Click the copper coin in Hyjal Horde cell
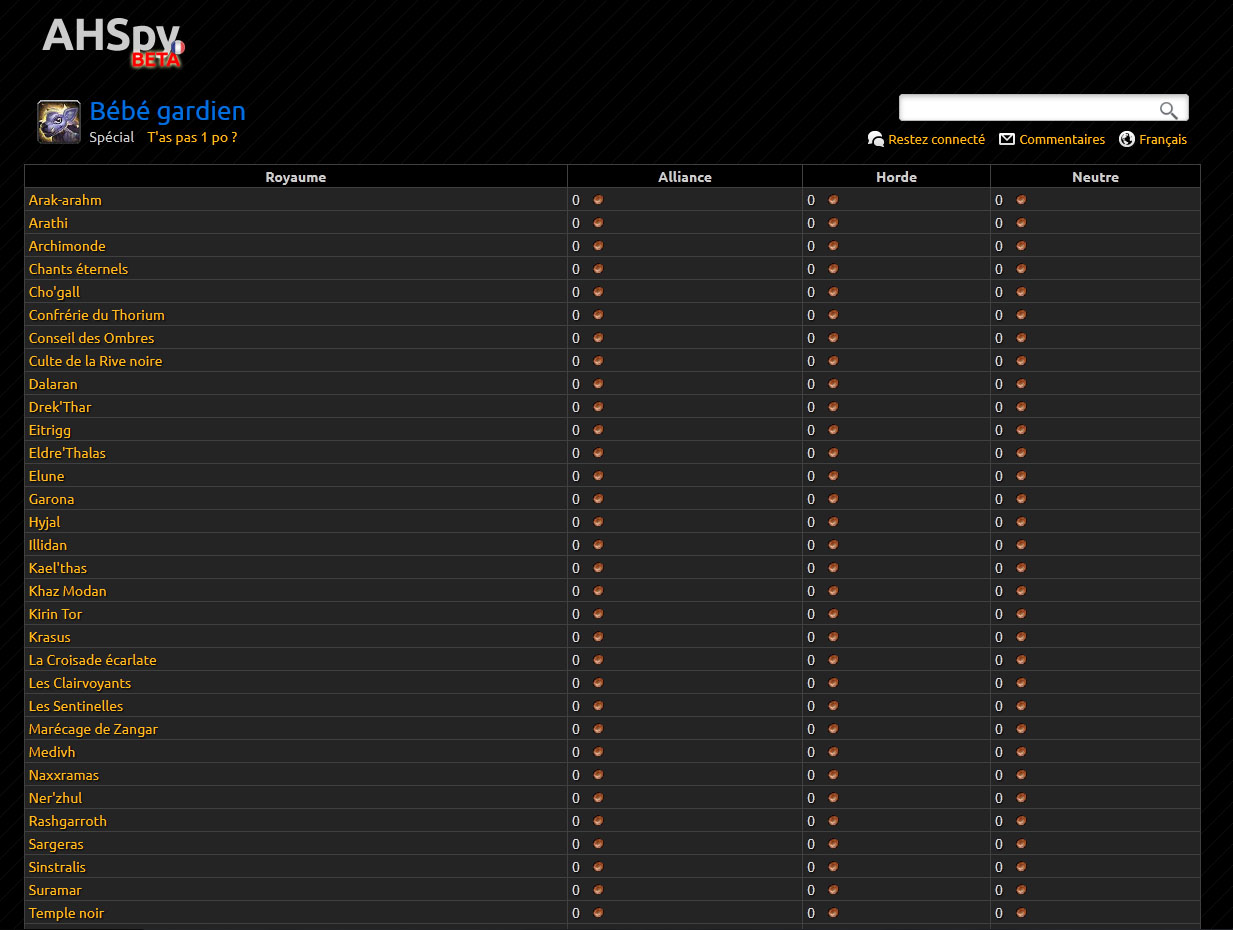The width and height of the screenshot is (1233, 930). point(833,522)
